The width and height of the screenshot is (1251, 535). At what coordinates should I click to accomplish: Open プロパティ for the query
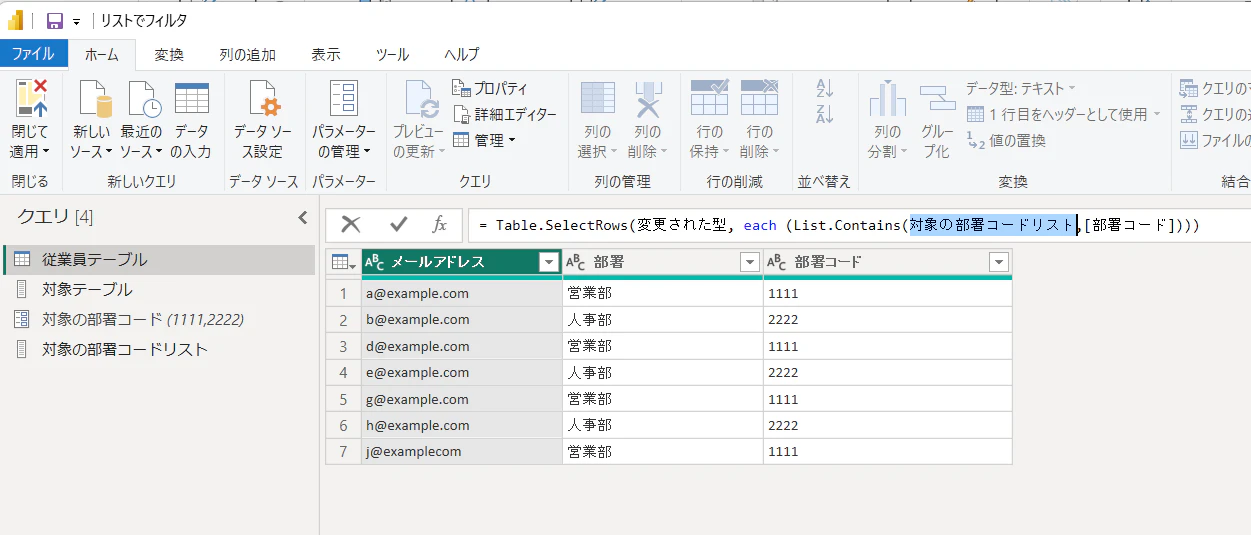[490, 88]
